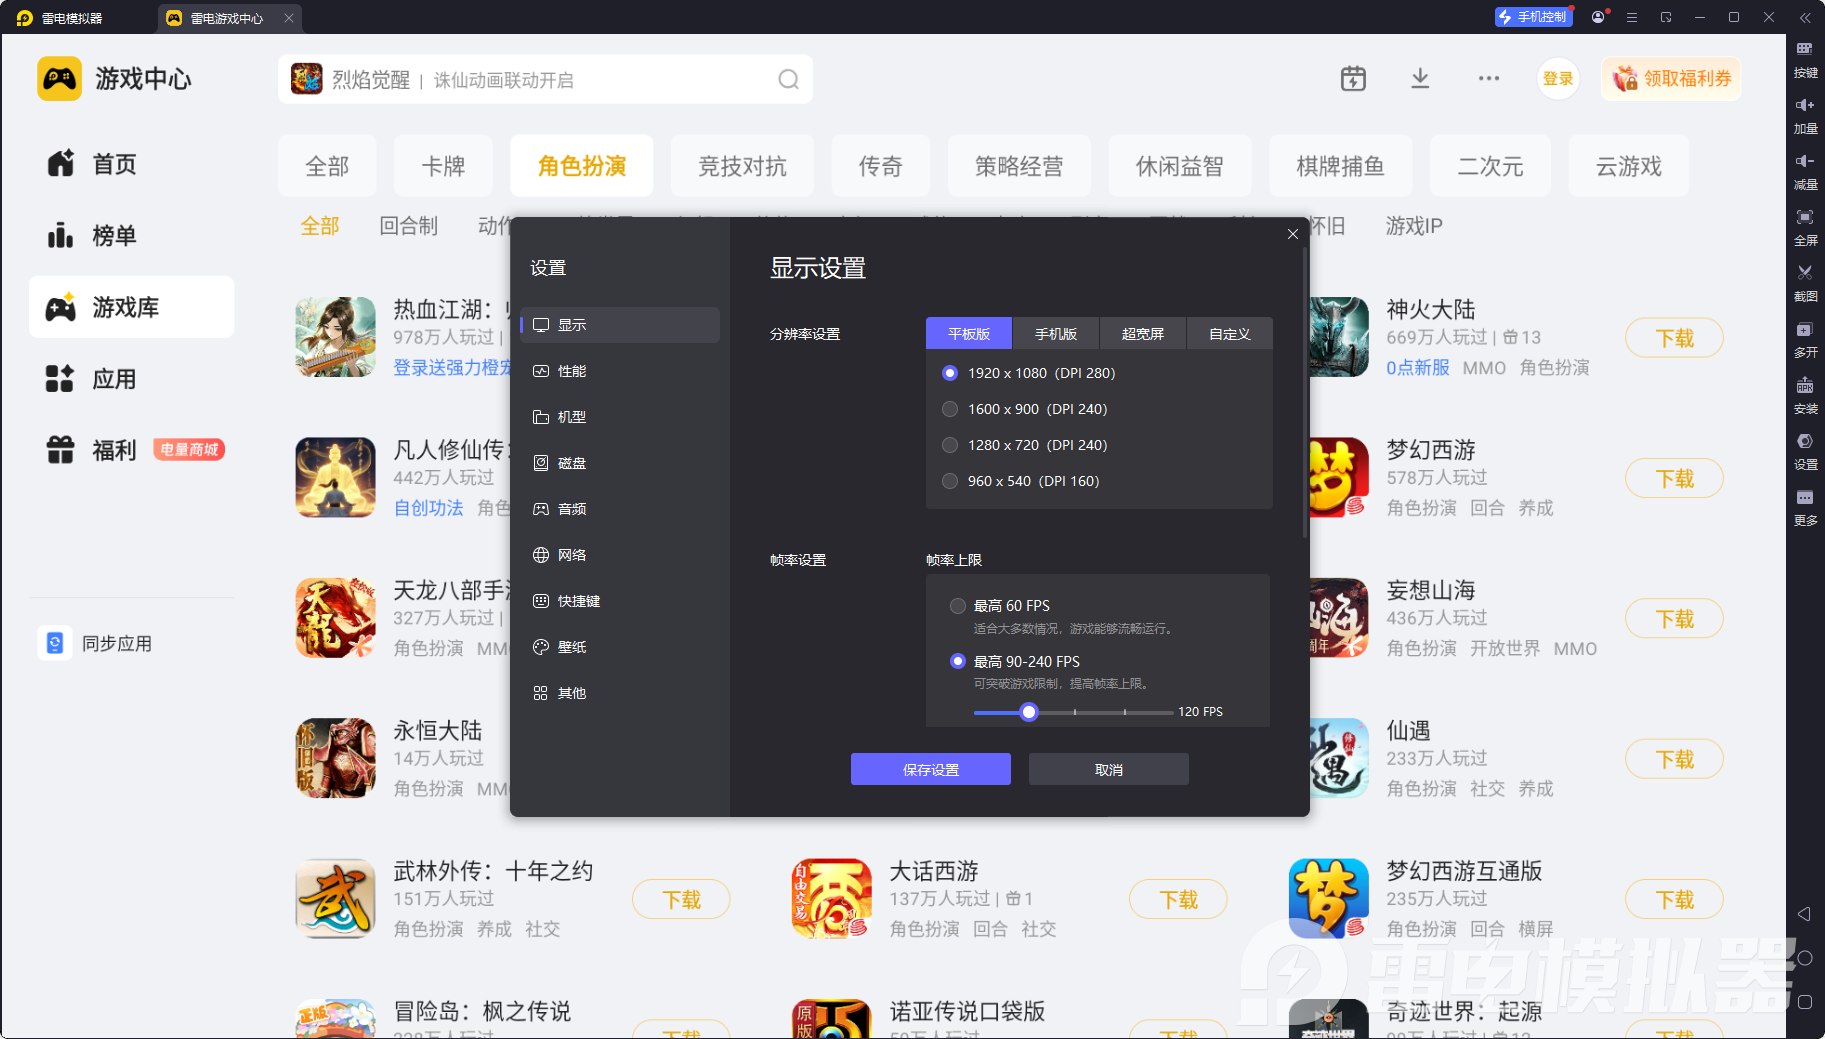
Task: Choose the 最高 60 FPS option
Action: pos(958,606)
